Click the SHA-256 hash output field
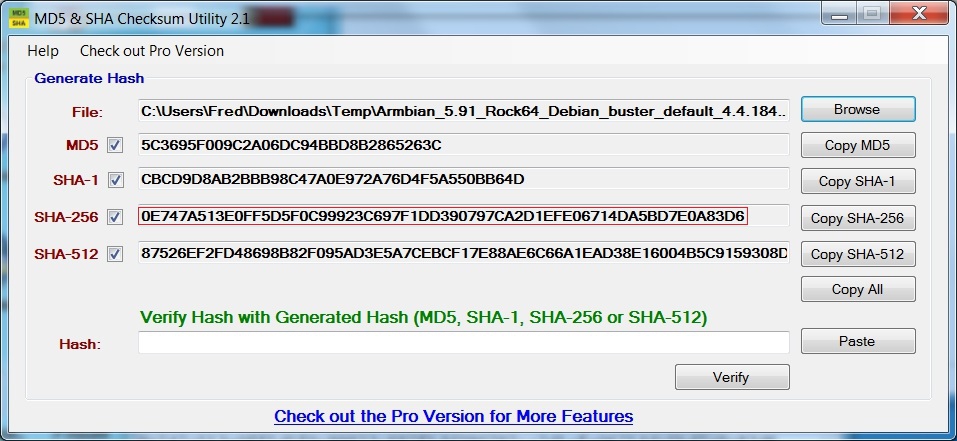Image resolution: width=957 pixels, height=441 pixels. click(x=463, y=217)
